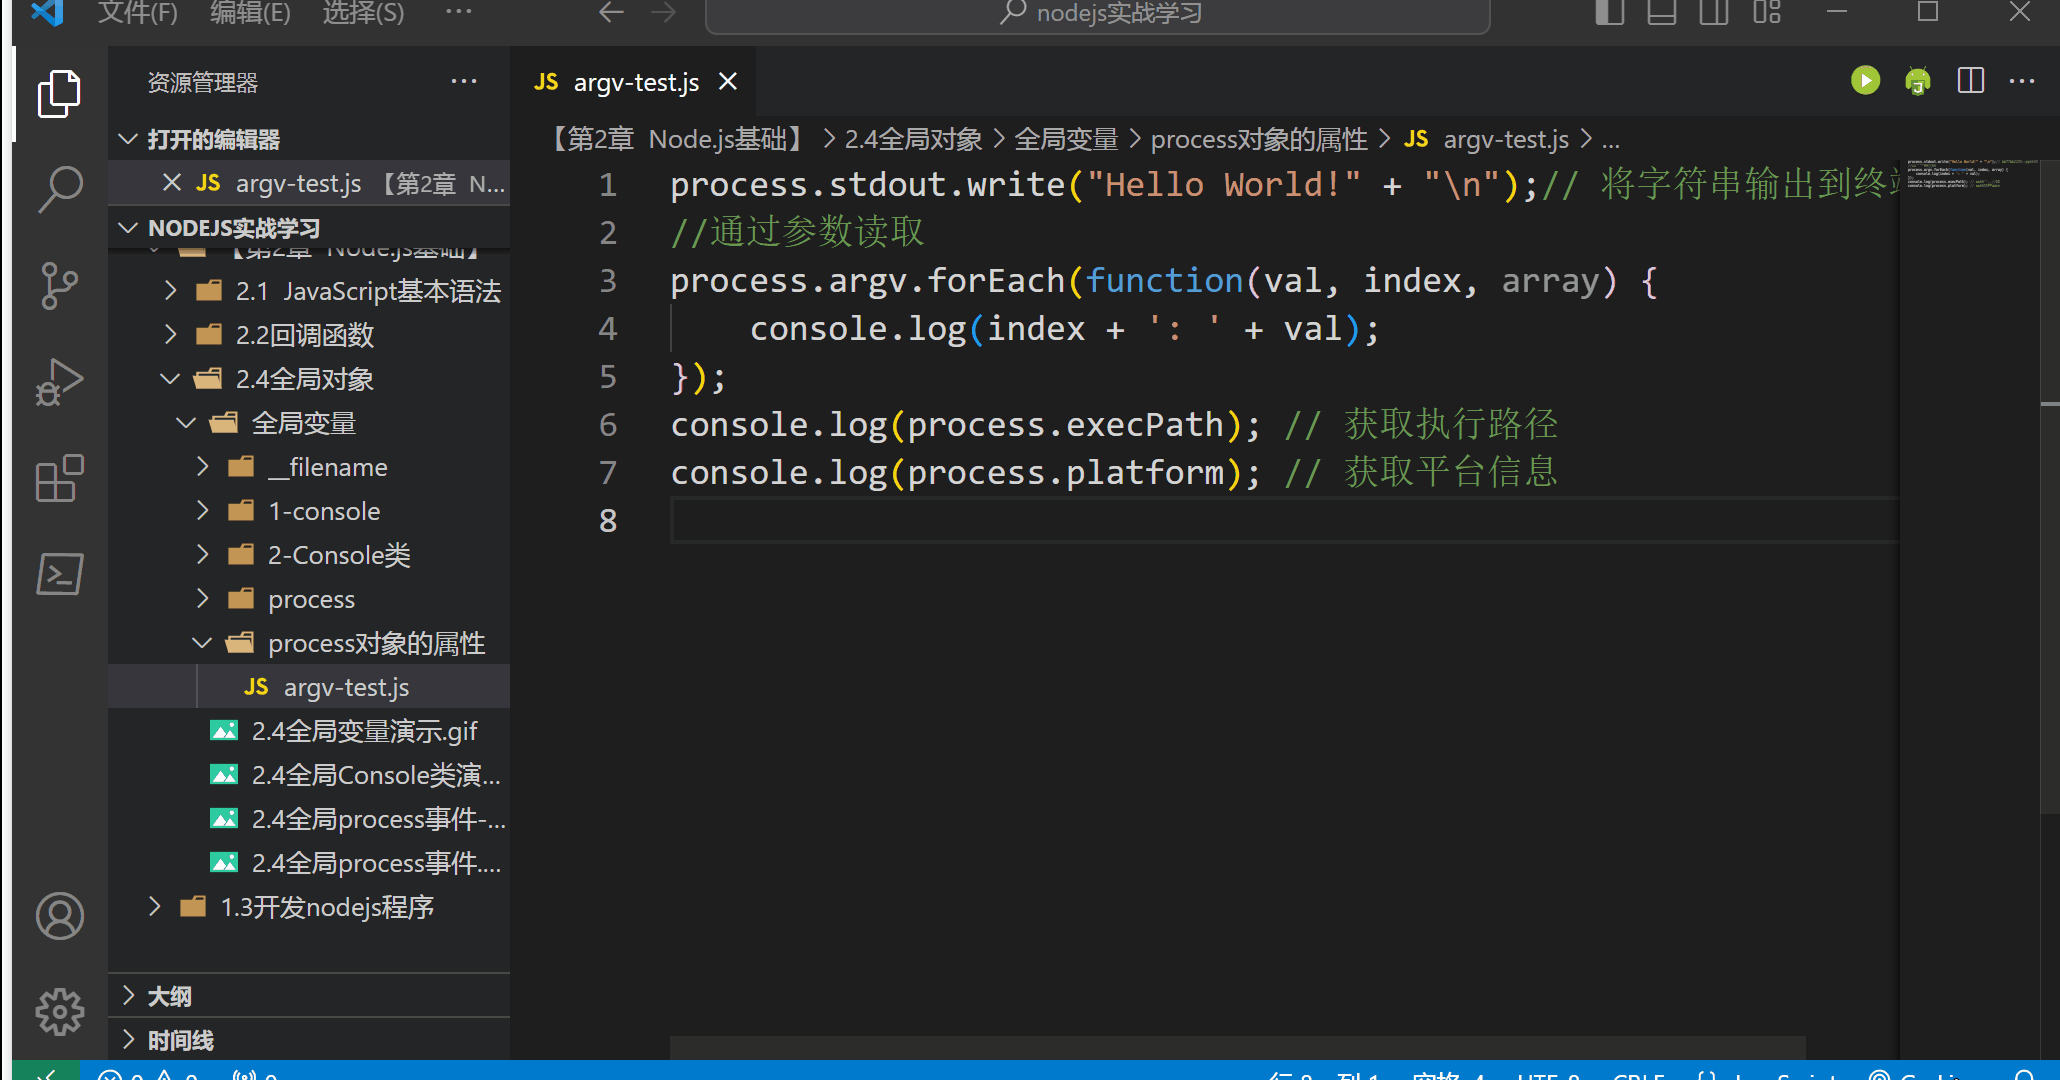2060x1080 pixels.
Task: Click the editor horizontal scrollbar
Action: pyautogui.click(x=1237, y=1047)
